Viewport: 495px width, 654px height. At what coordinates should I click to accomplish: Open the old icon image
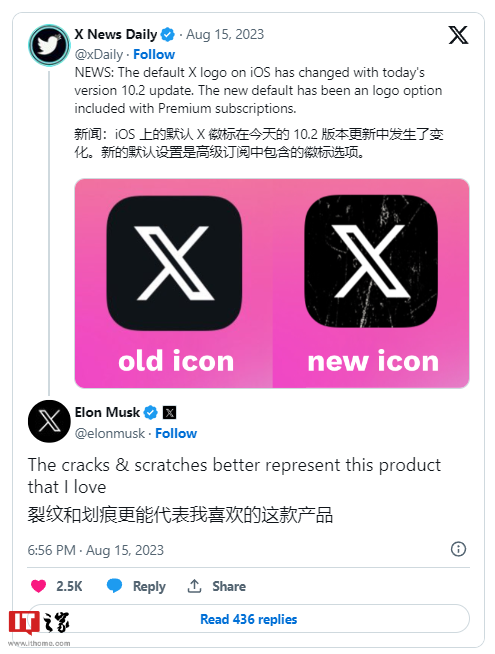pyautogui.click(x=174, y=283)
